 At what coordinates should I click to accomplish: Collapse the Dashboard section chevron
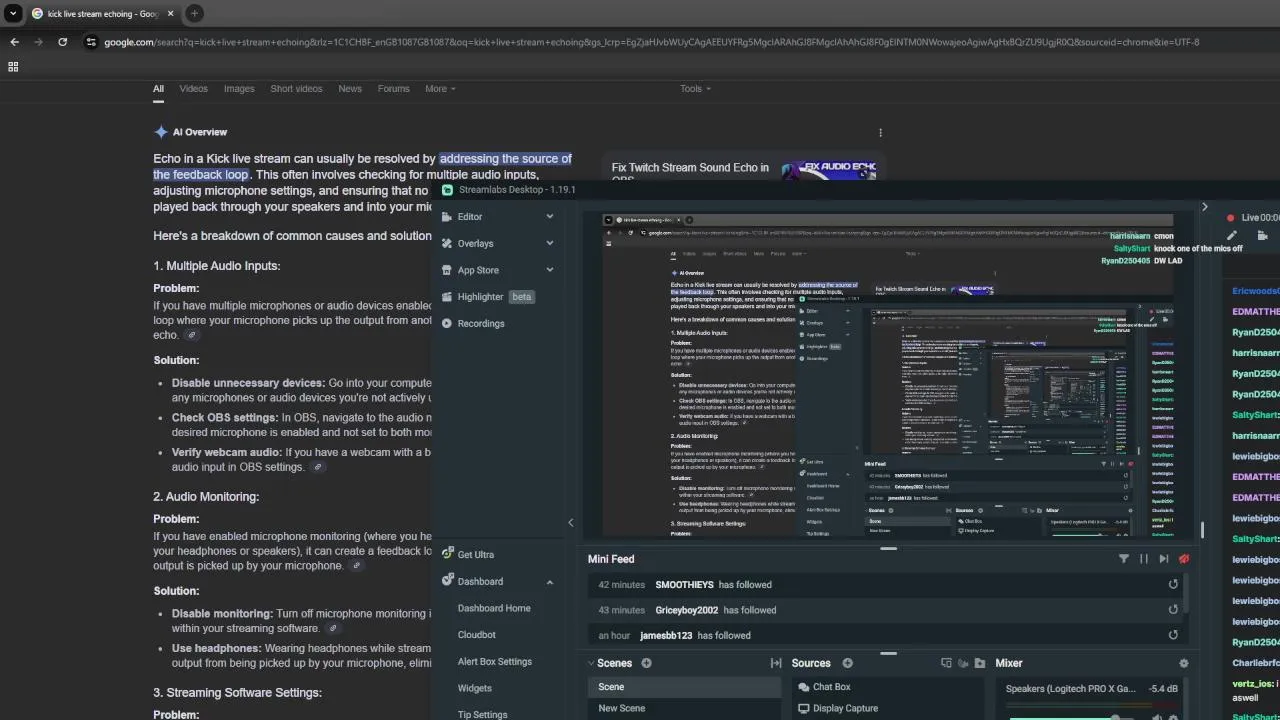click(x=549, y=582)
